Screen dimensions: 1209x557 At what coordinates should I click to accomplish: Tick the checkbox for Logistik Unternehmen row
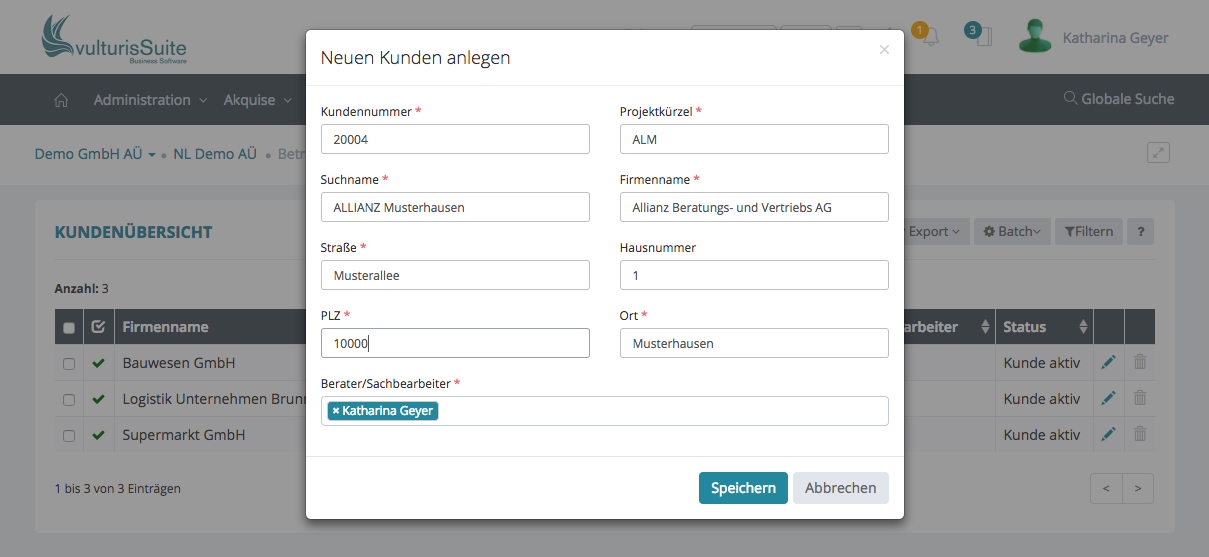[x=69, y=400]
